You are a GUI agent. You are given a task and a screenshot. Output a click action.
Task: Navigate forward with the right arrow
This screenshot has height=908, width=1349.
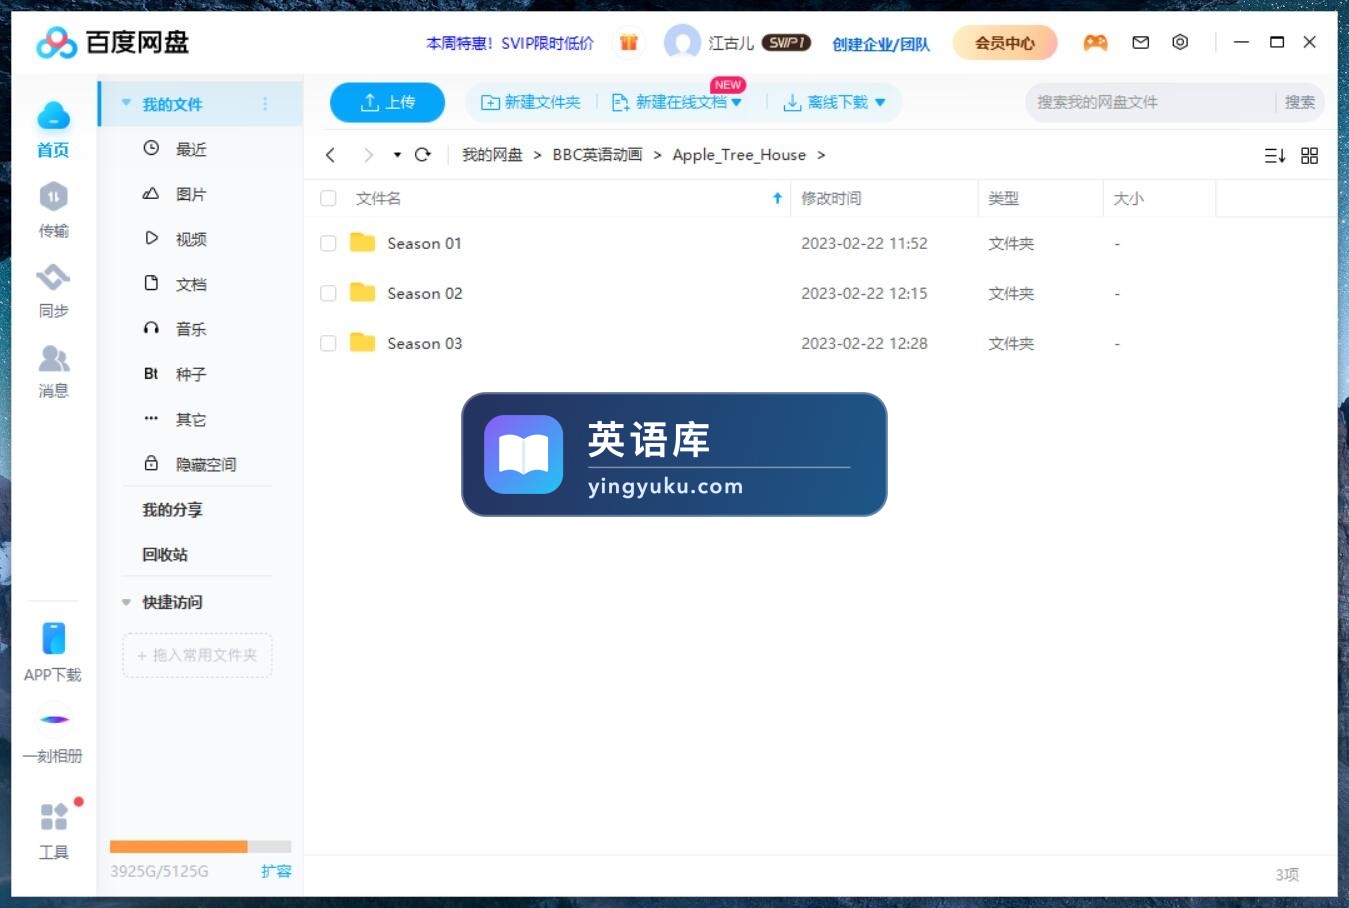[x=368, y=155]
